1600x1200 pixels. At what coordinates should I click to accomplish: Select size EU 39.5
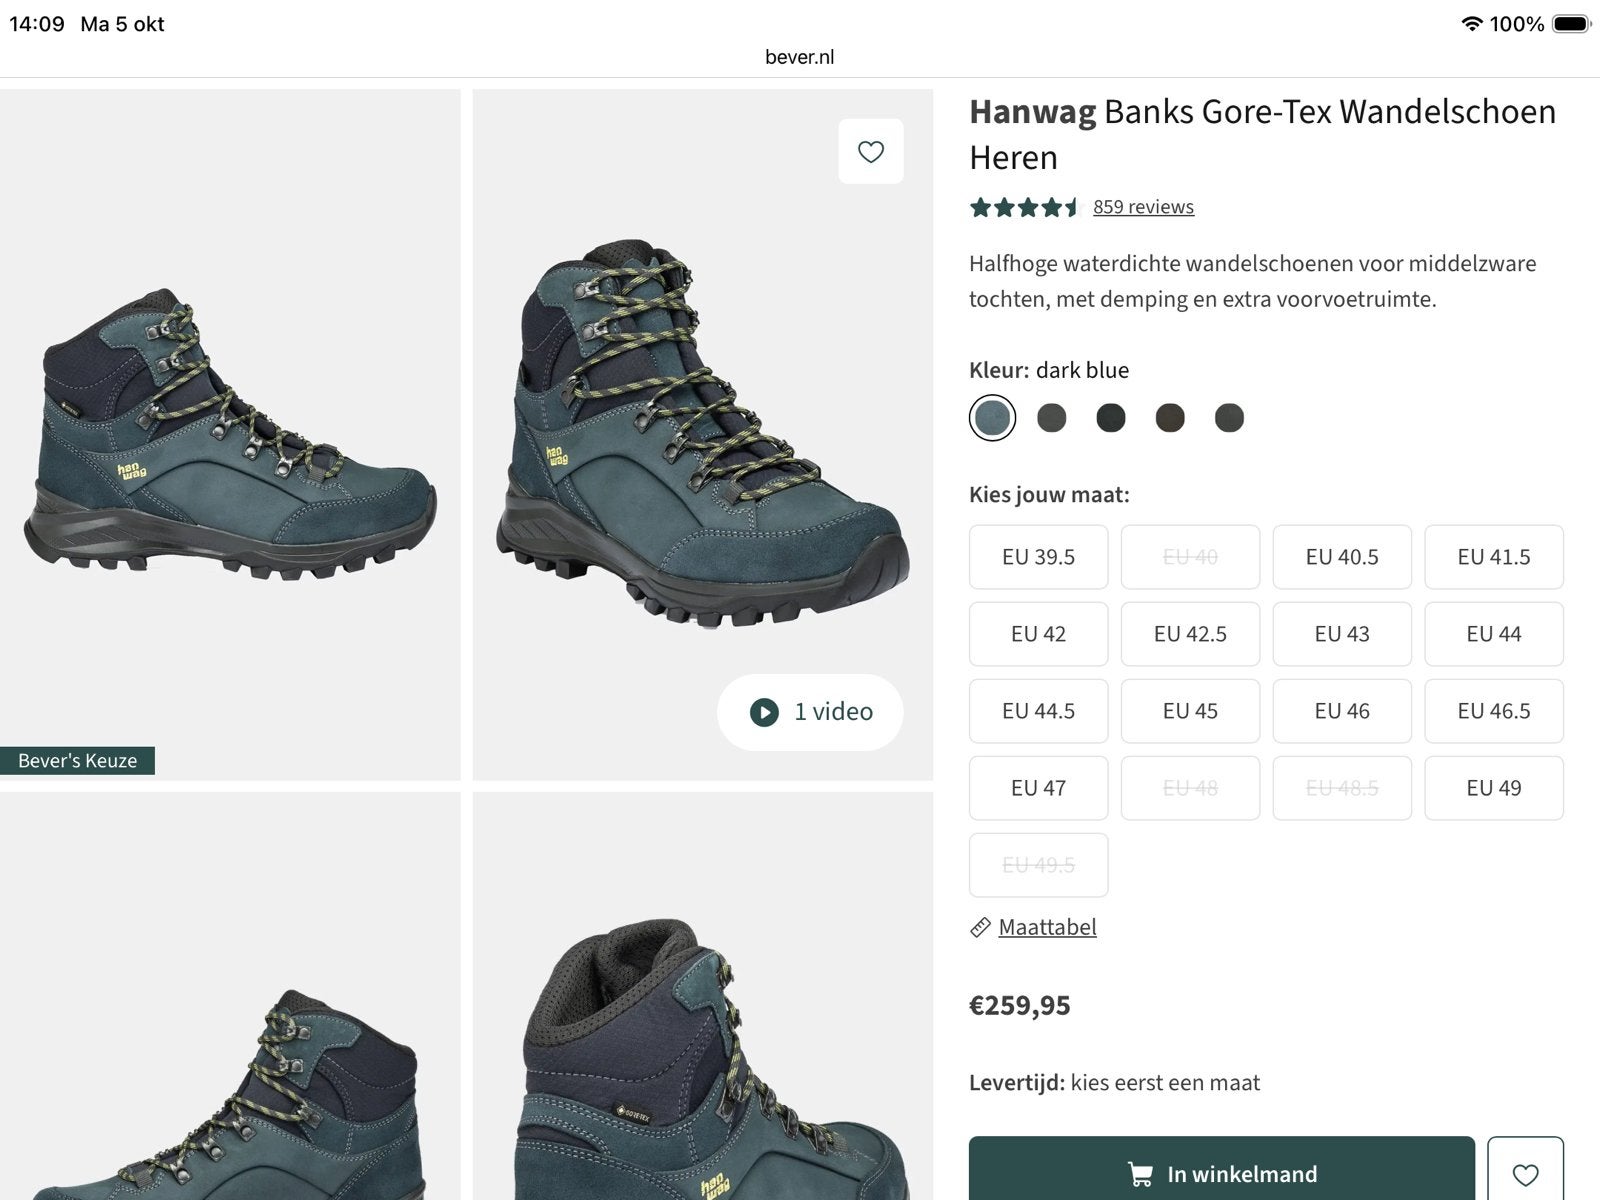click(x=1038, y=557)
